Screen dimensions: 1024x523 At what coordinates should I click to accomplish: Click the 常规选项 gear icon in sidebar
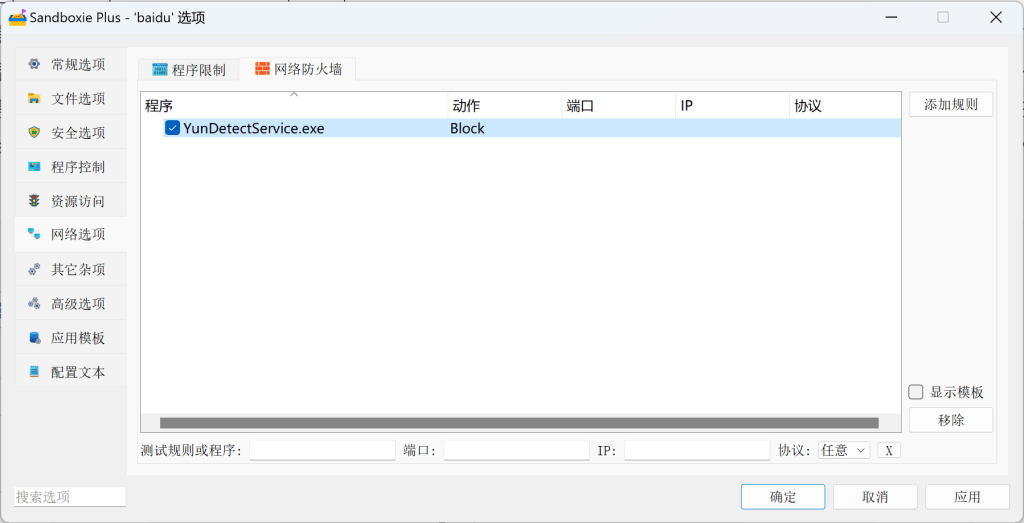pyautogui.click(x=34, y=64)
